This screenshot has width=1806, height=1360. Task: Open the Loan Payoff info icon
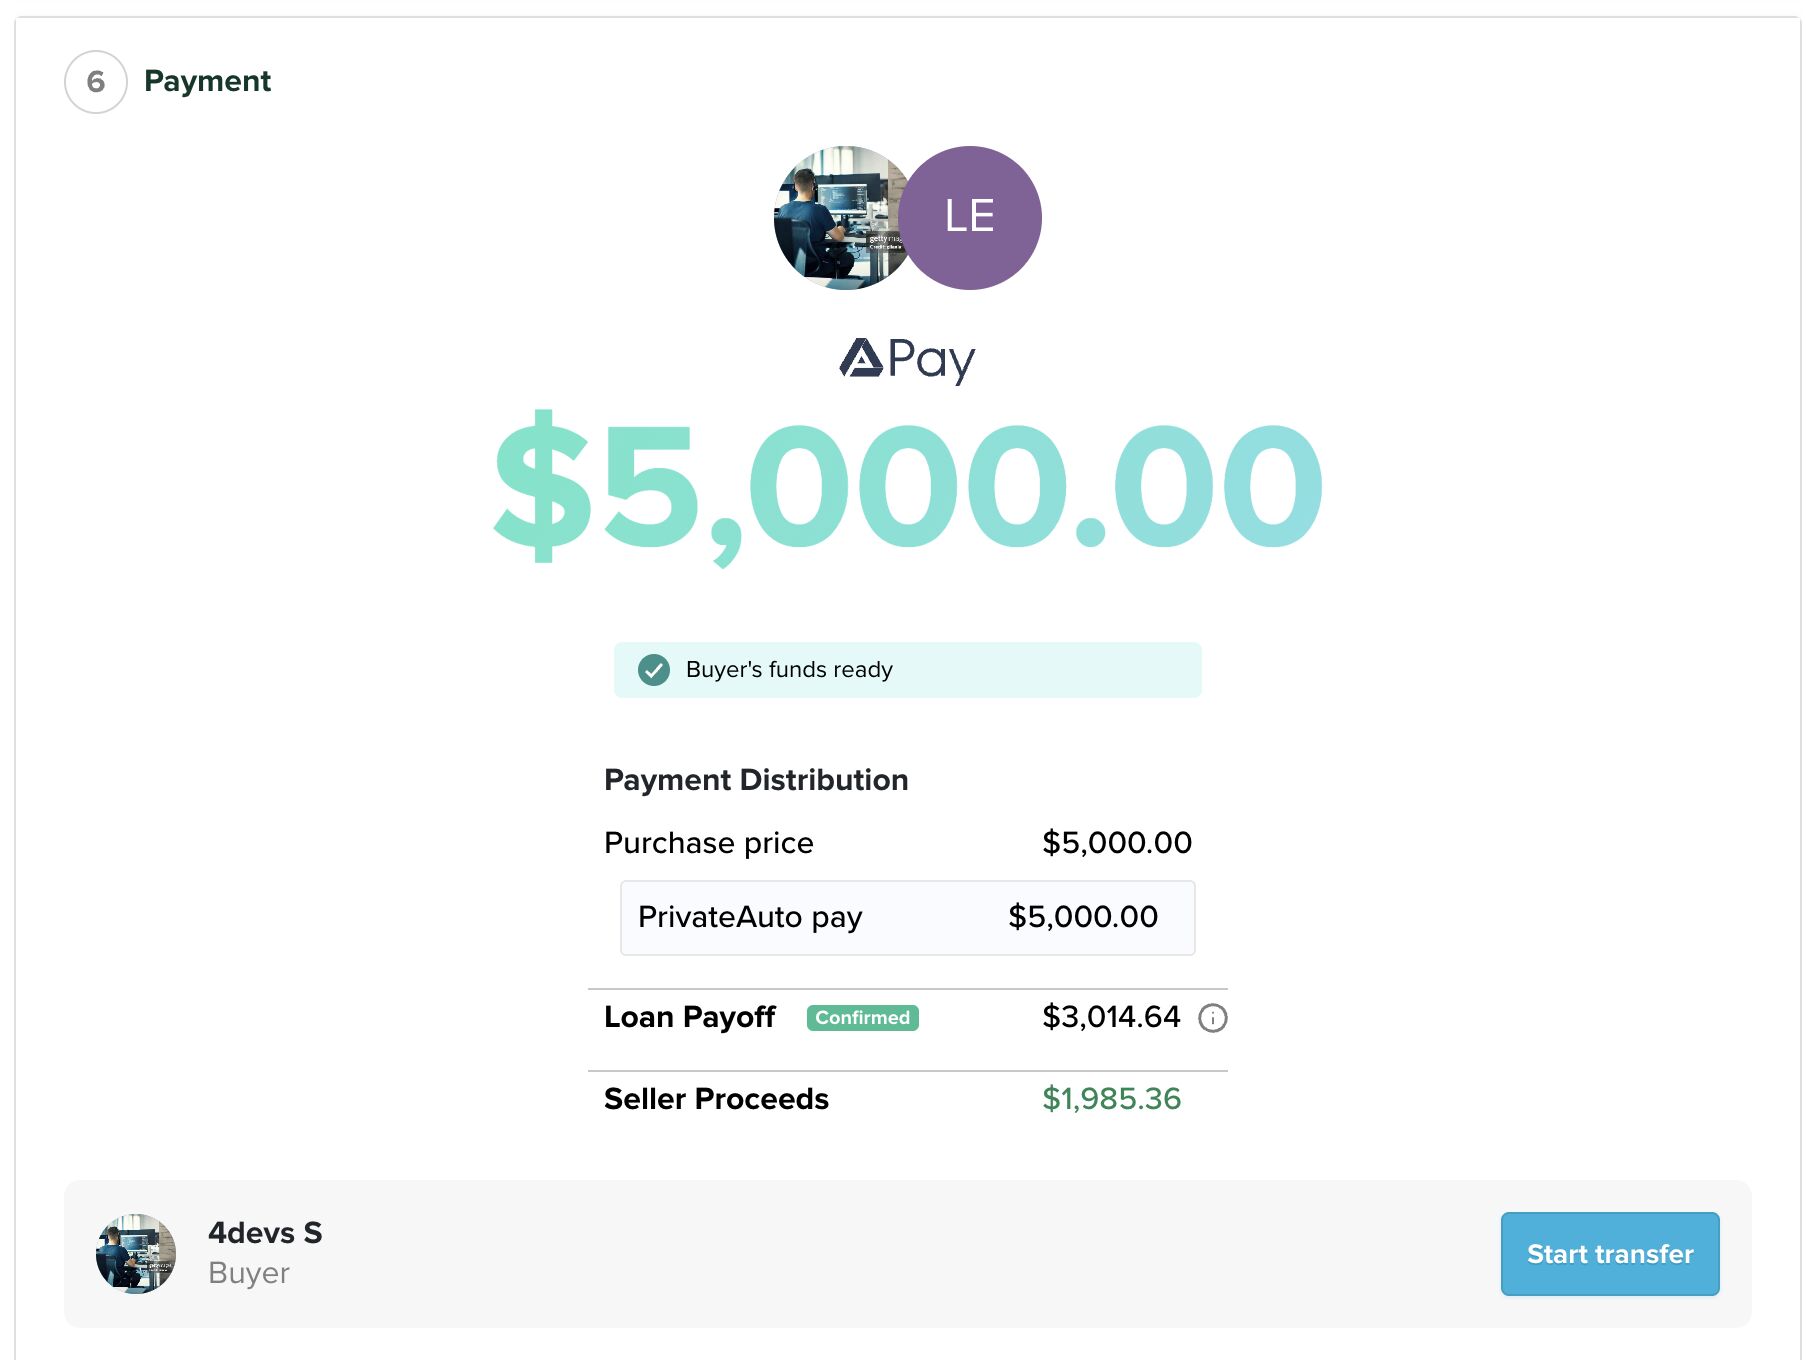pos(1212,1018)
